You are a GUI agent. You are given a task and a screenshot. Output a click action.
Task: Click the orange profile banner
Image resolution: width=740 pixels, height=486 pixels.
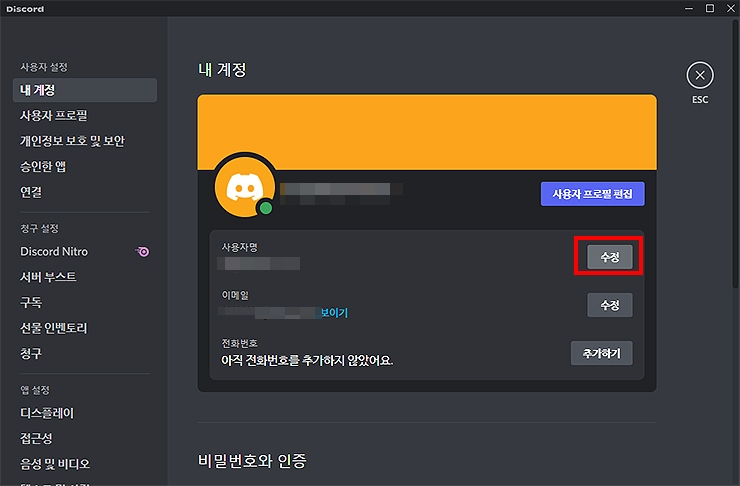click(427, 132)
